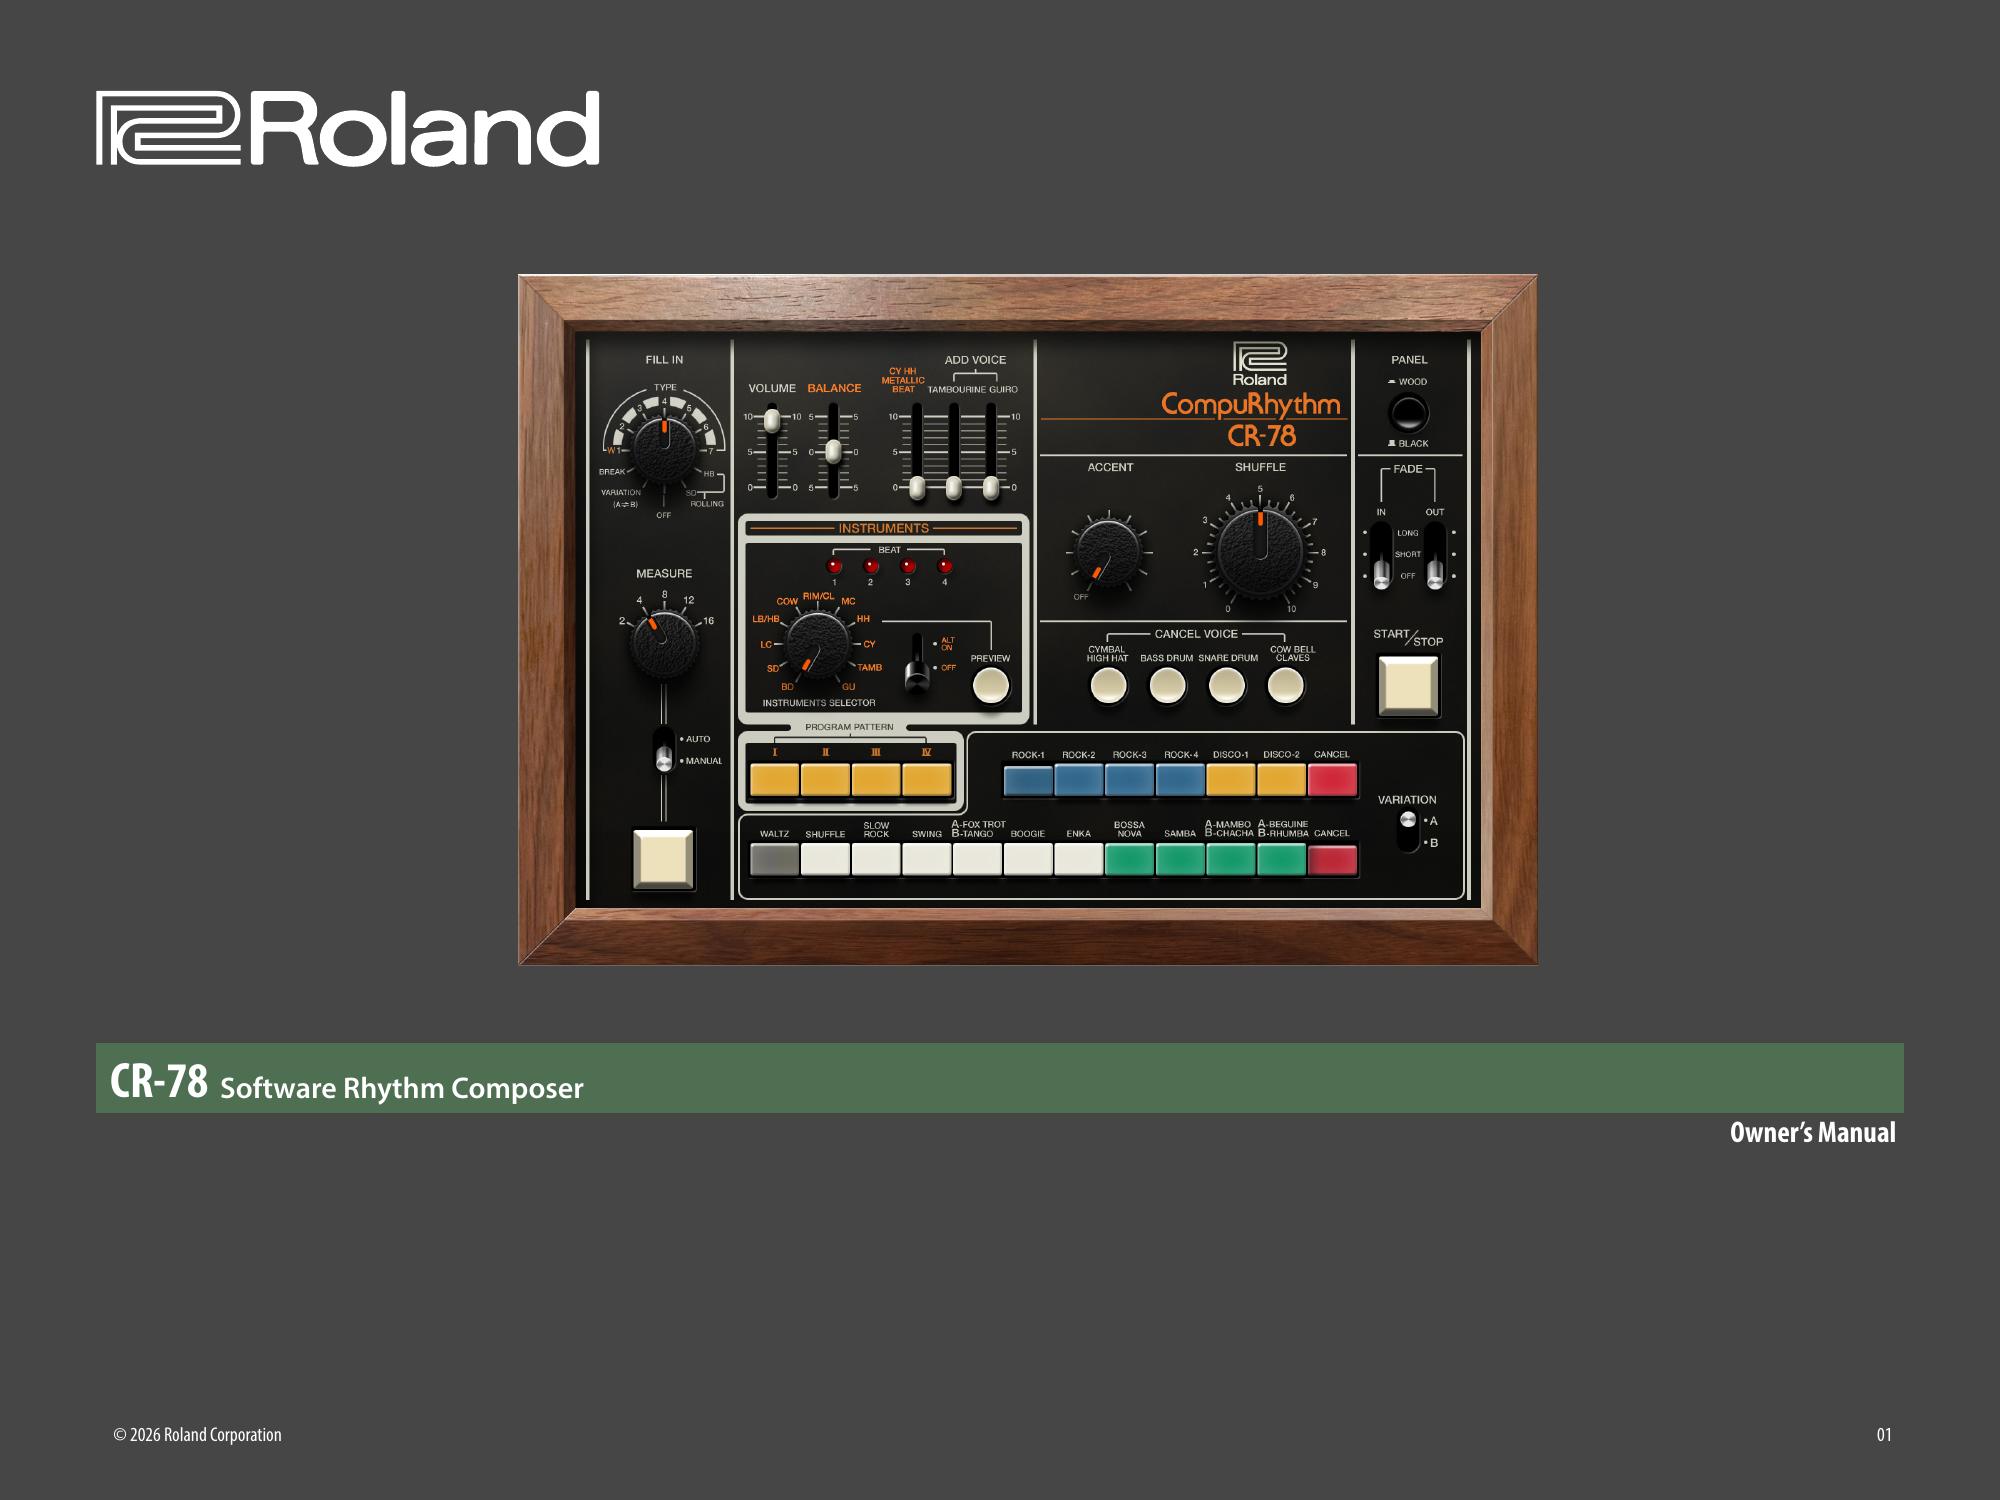Select the SAMBA rhythm button
Image resolution: width=2000 pixels, height=1500 pixels.
[x=1180, y=859]
